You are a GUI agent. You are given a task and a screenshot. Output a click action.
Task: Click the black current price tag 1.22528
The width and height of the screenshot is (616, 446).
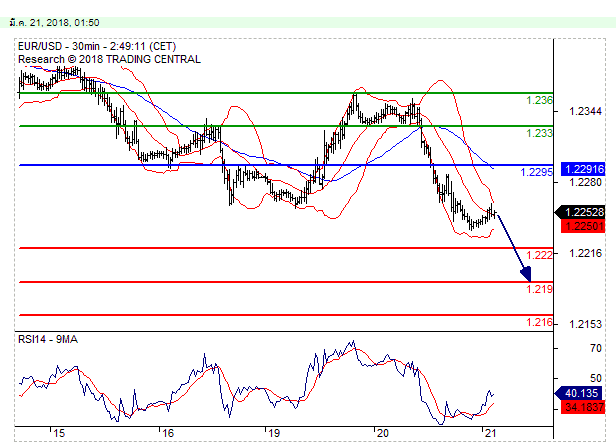click(580, 212)
